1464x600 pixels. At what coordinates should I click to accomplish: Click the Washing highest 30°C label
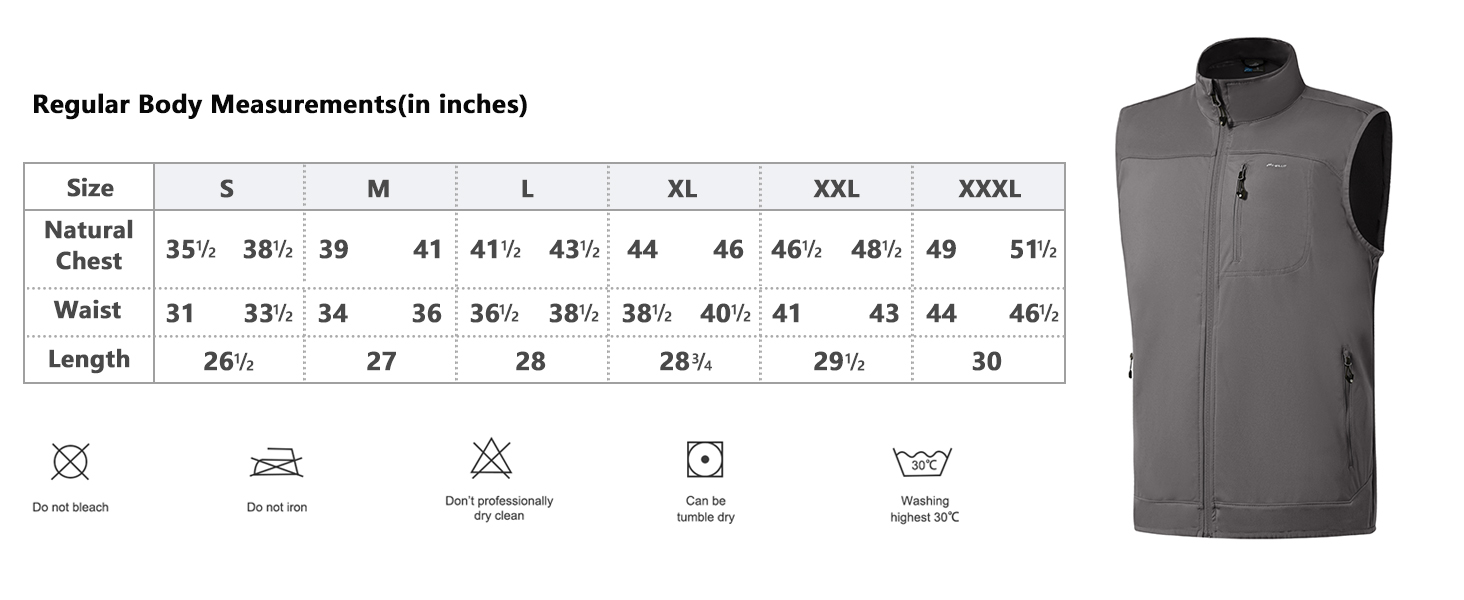coord(925,509)
